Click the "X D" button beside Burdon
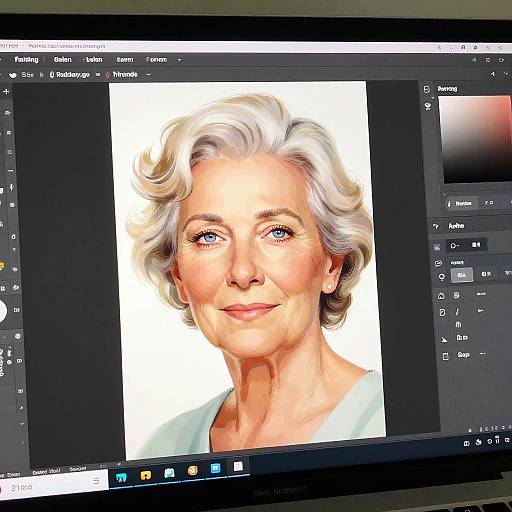 489,203
